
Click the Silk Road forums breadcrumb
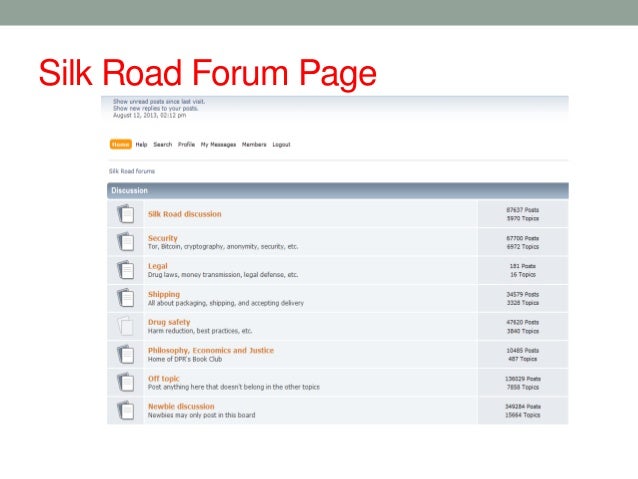pos(132,171)
